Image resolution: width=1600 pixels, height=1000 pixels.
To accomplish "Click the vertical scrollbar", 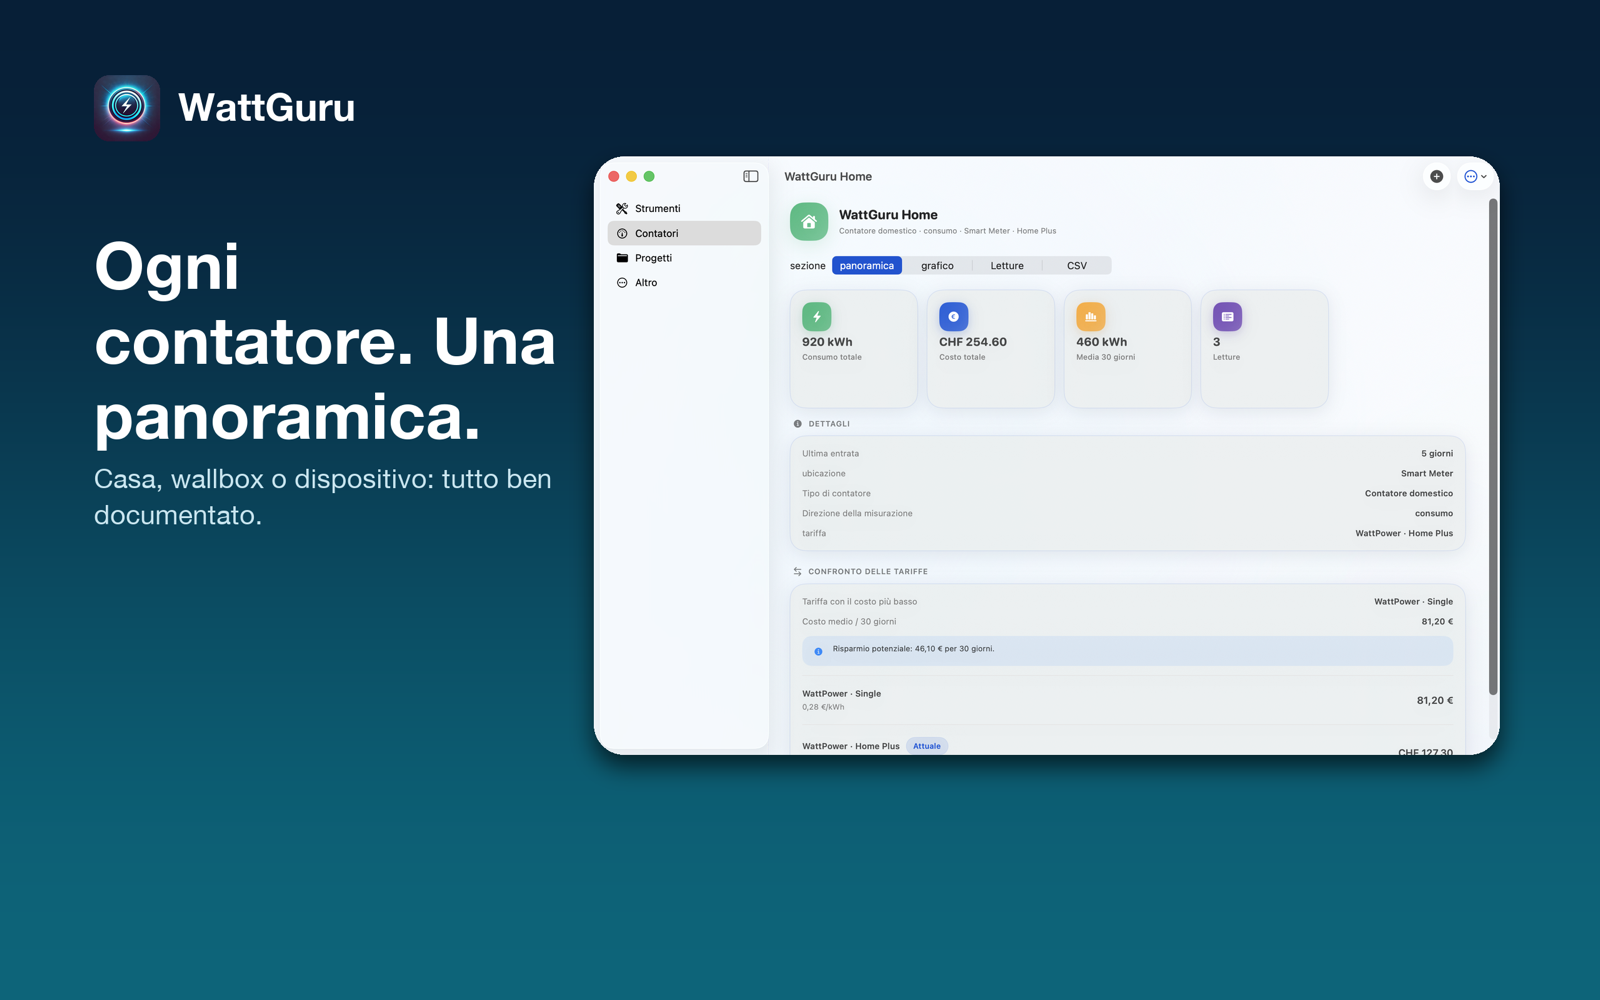I will pos(1493,446).
